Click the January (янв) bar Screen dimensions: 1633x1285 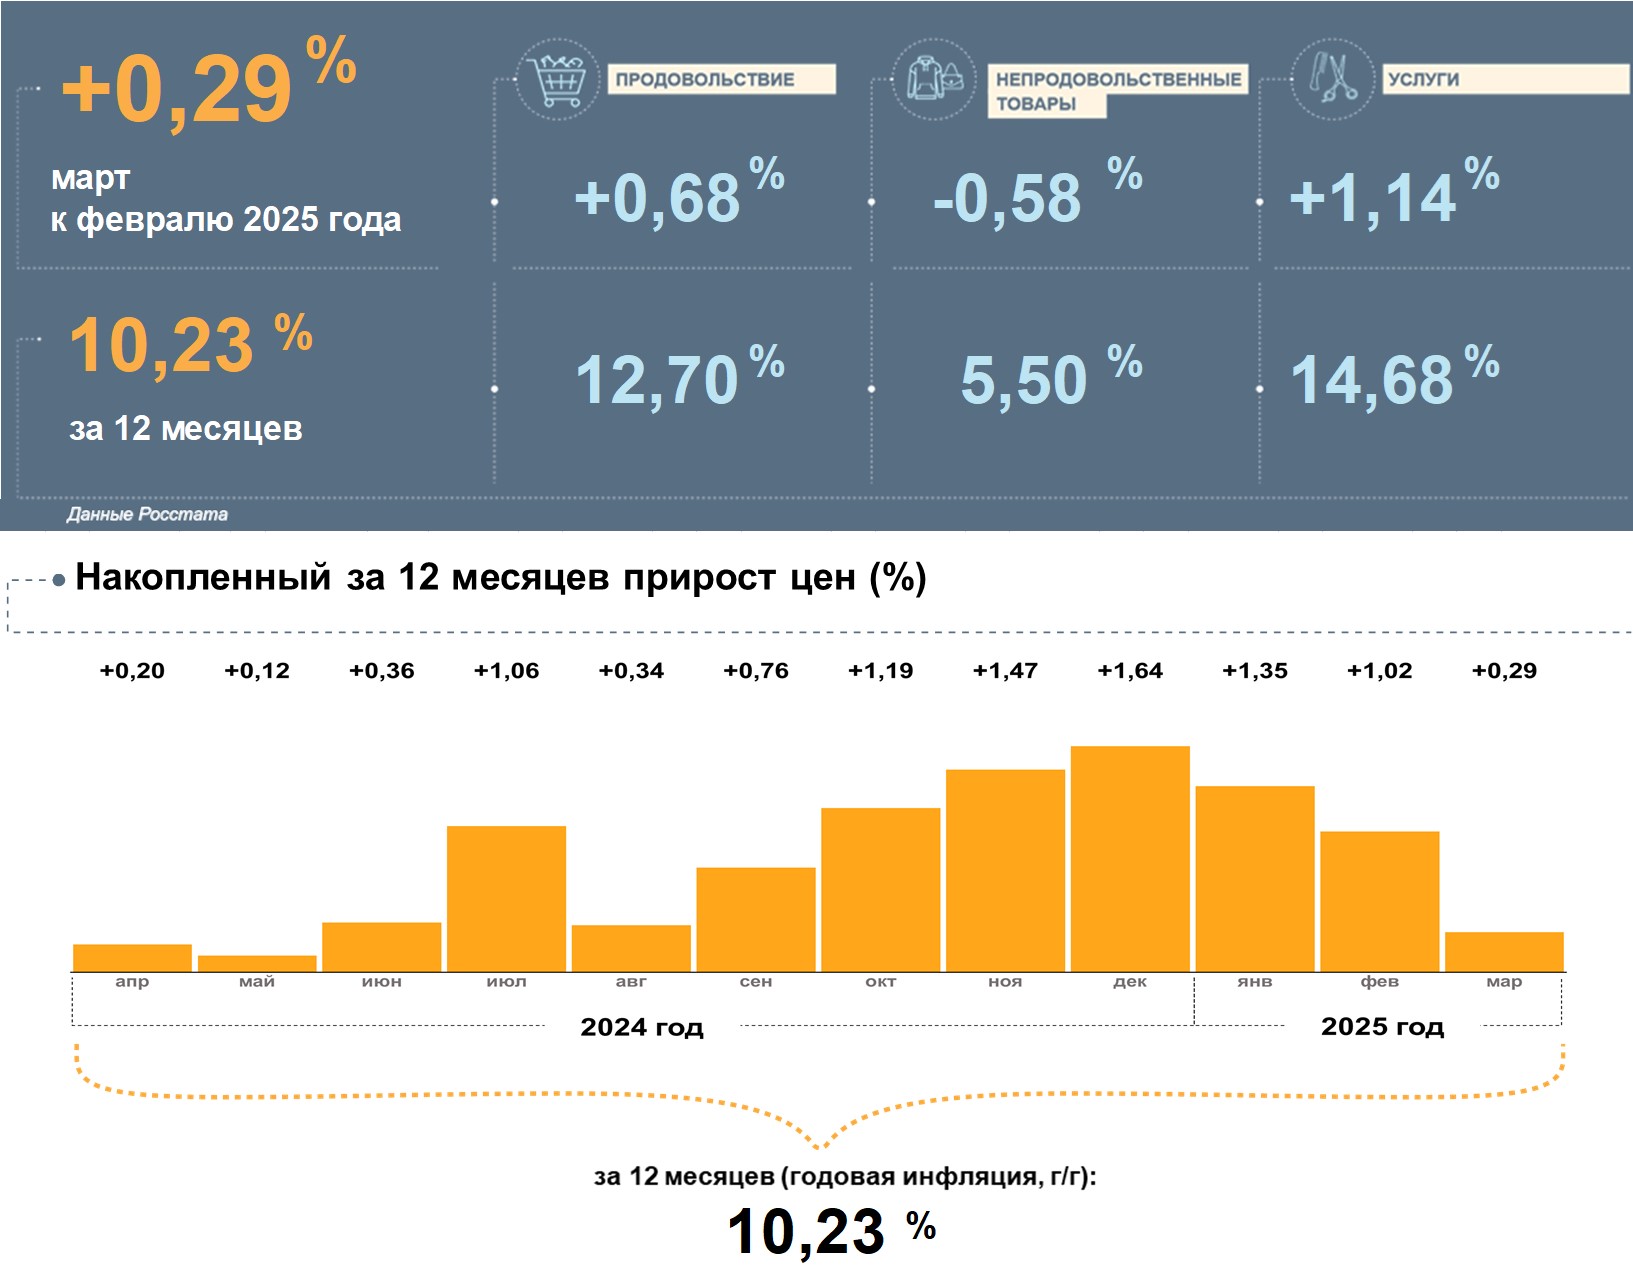pos(1255,879)
